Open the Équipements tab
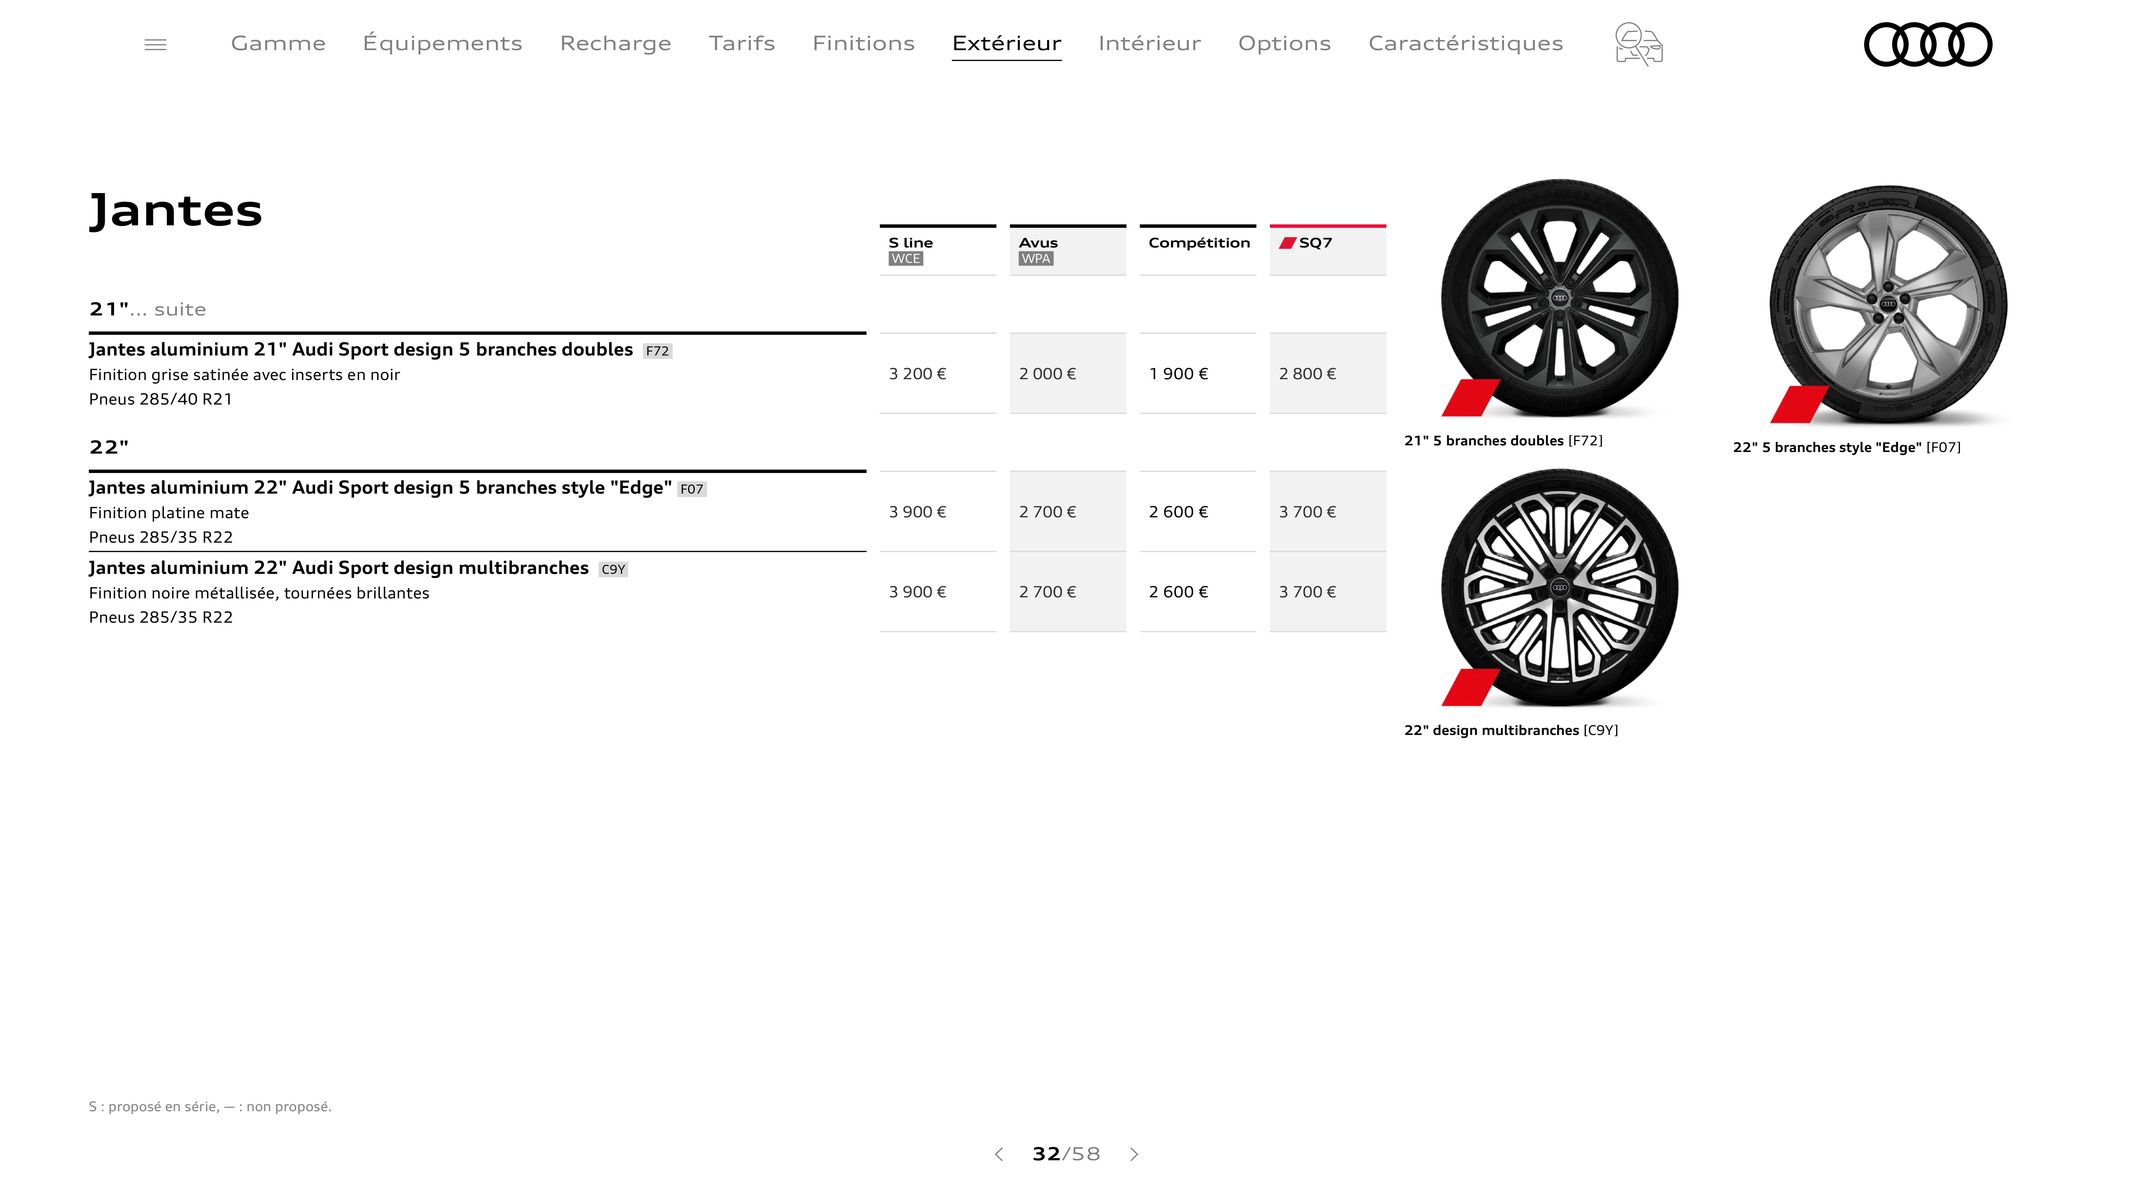 [442, 43]
